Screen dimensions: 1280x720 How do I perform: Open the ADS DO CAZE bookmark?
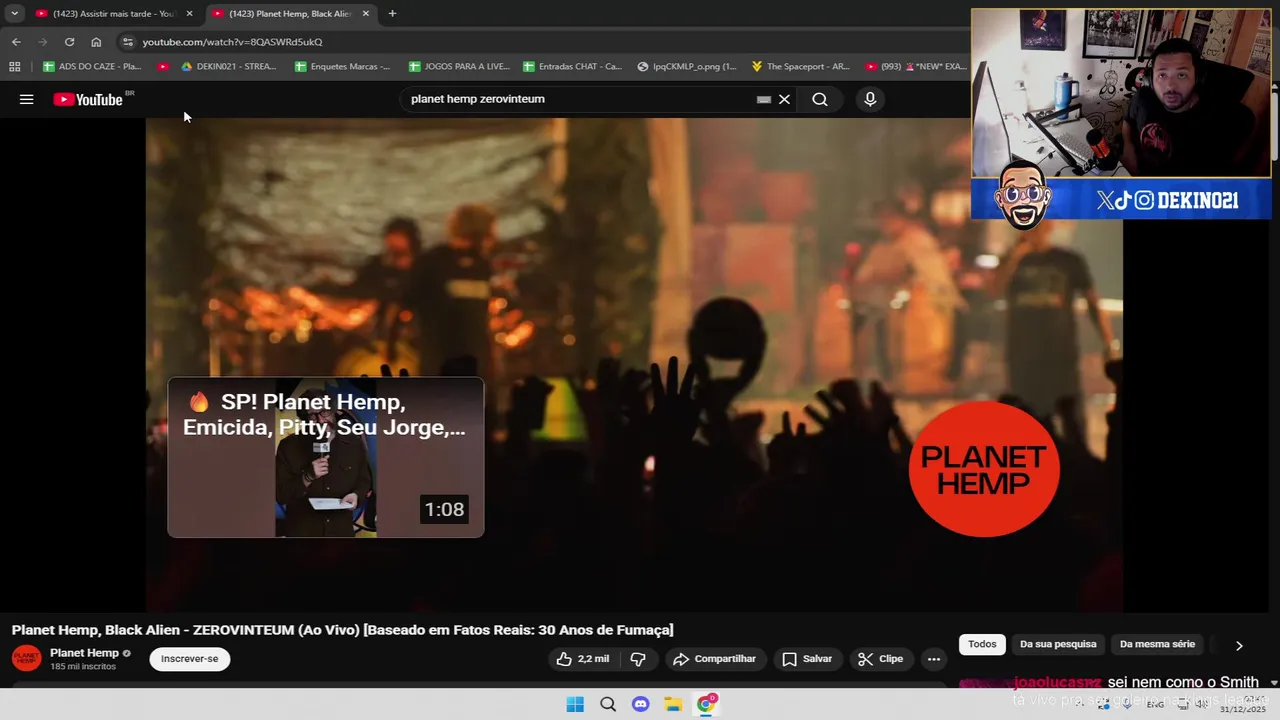pos(92,67)
